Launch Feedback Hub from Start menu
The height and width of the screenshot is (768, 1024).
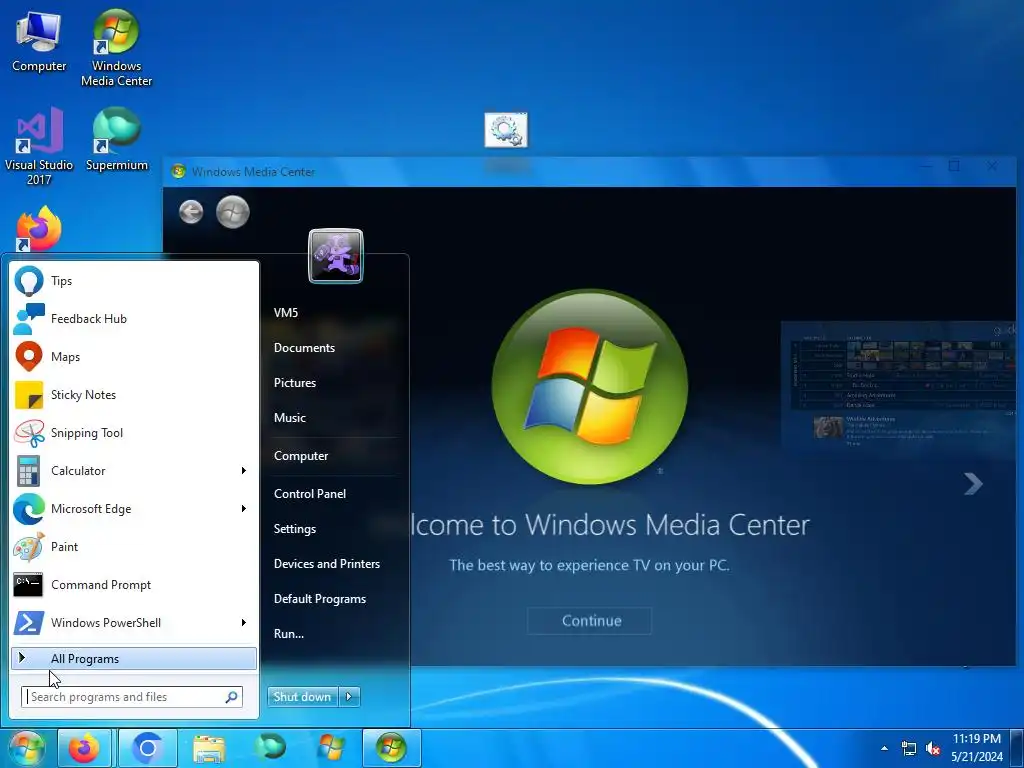(x=29, y=319)
